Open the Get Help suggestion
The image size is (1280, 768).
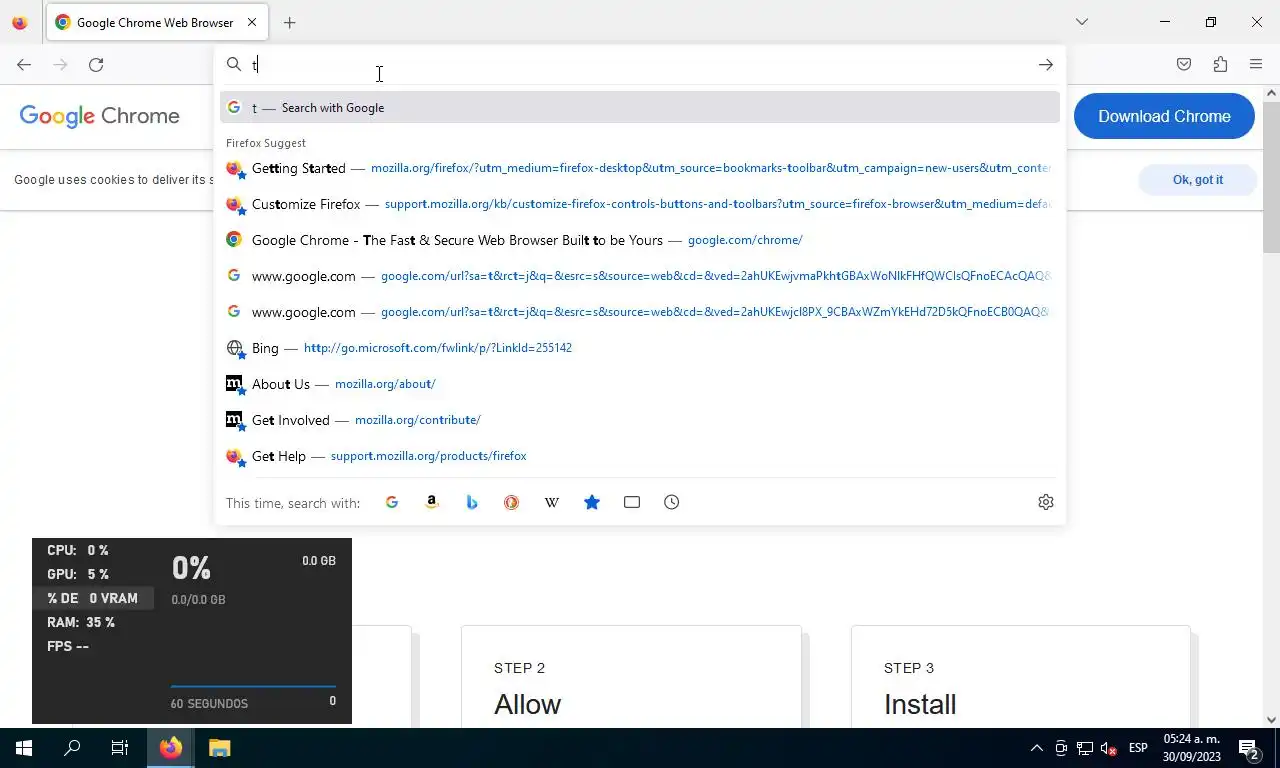[x=640, y=456]
